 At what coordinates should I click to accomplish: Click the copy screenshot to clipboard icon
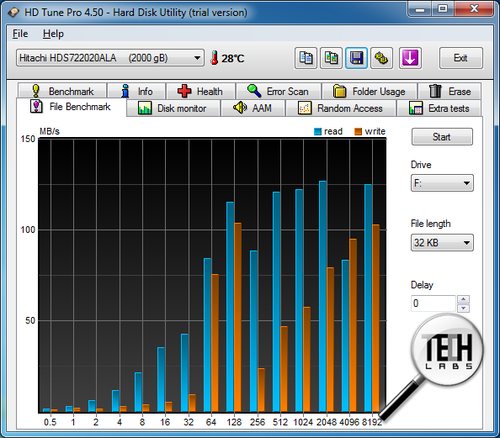tap(331, 58)
